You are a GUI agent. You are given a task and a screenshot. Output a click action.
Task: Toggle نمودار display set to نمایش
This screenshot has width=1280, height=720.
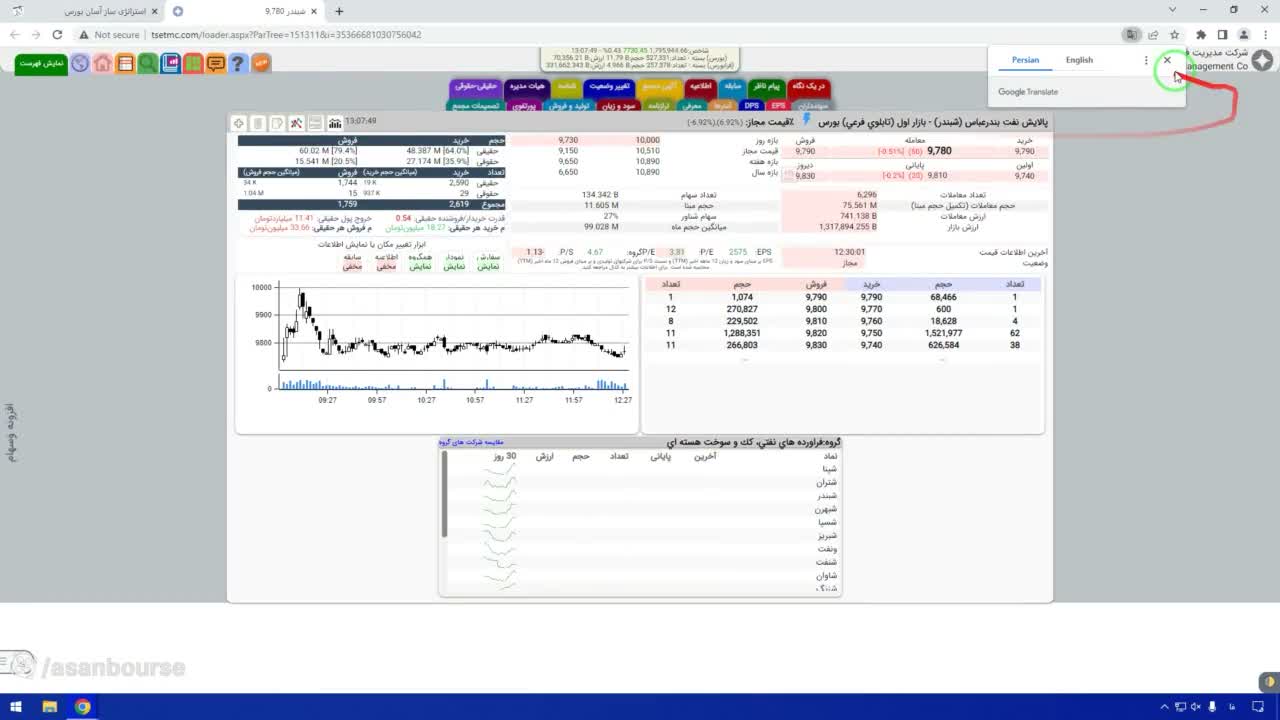[x=454, y=266]
